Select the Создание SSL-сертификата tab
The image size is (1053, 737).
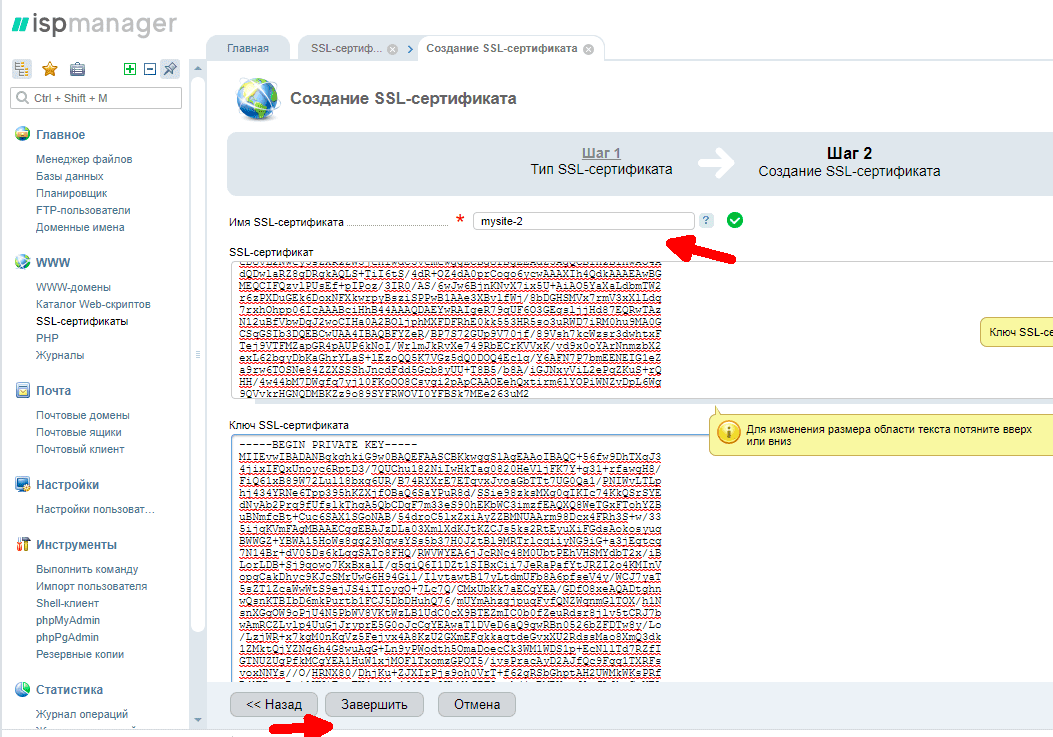click(x=502, y=48)
